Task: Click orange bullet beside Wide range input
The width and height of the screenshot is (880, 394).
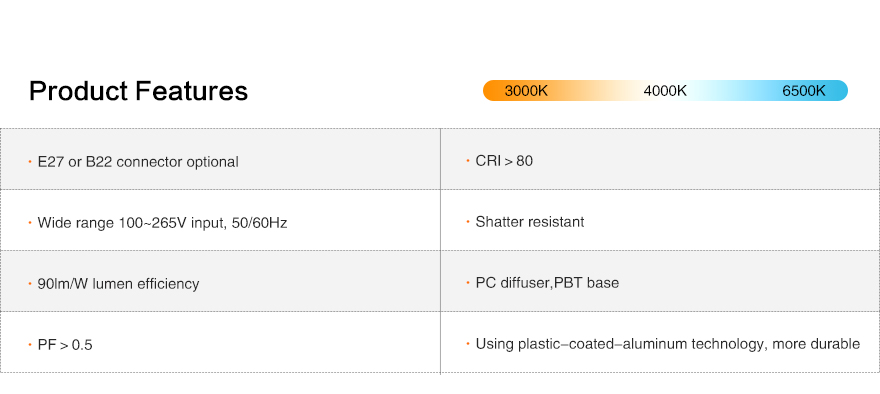Action: 30,222
